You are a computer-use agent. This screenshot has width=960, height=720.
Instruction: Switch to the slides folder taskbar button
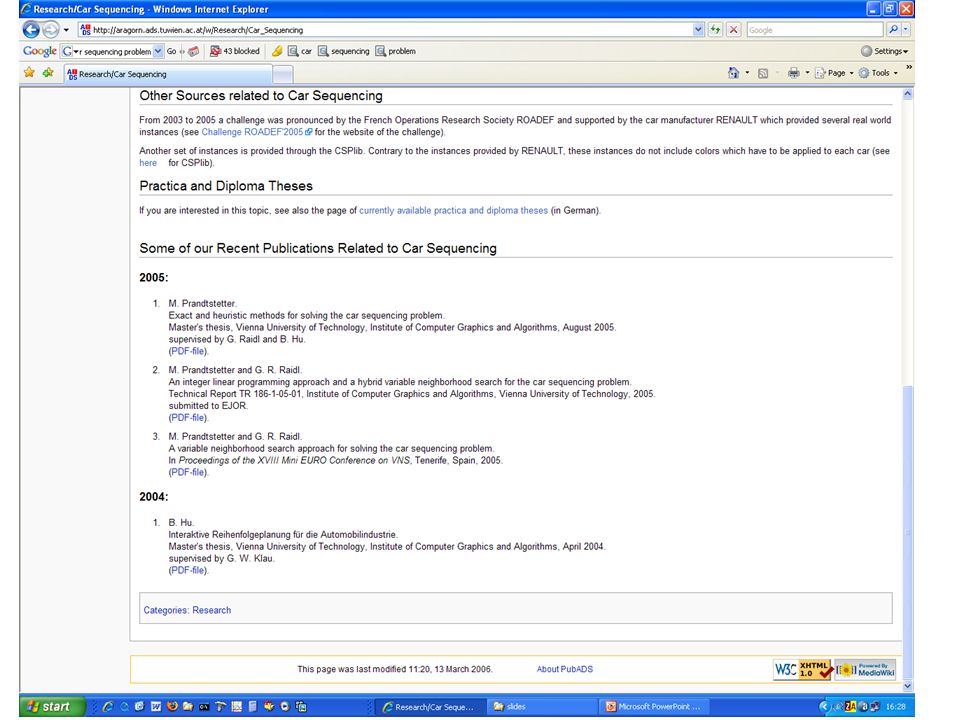coord(542,707)
